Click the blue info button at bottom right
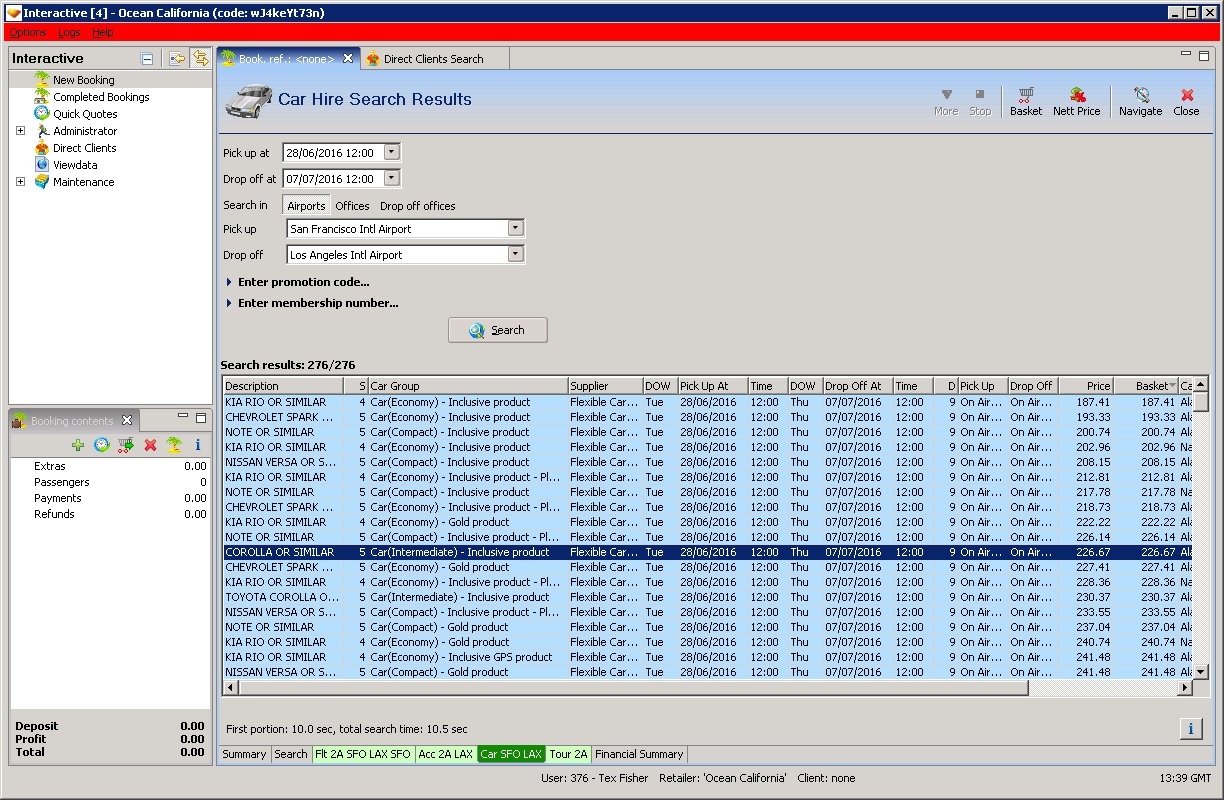This screenshot has height=800, width=1224. tap(1190, 728)
